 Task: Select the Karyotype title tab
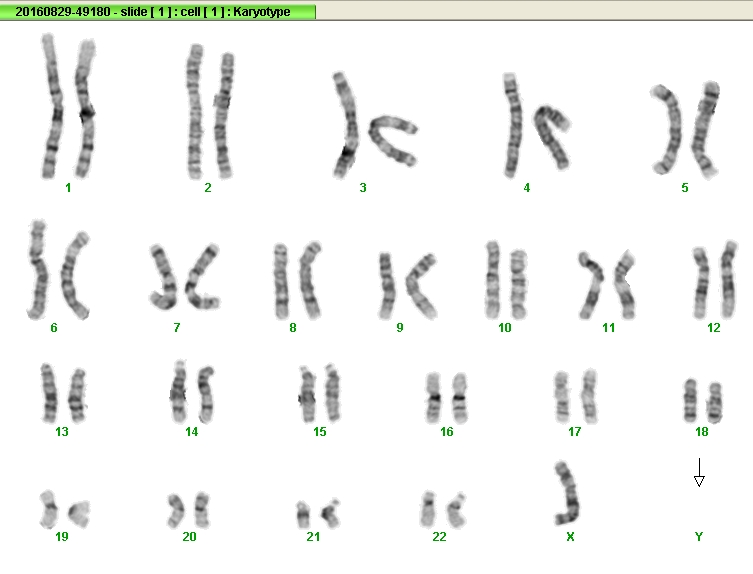click(x=158, y=12)
